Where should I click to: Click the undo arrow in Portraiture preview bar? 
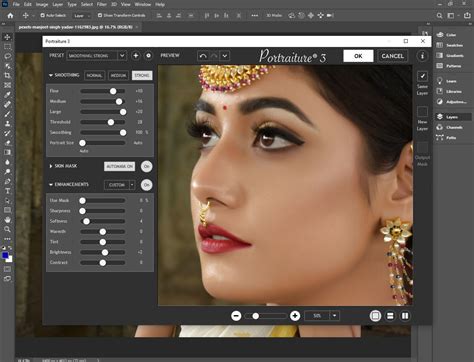(203, 56)
